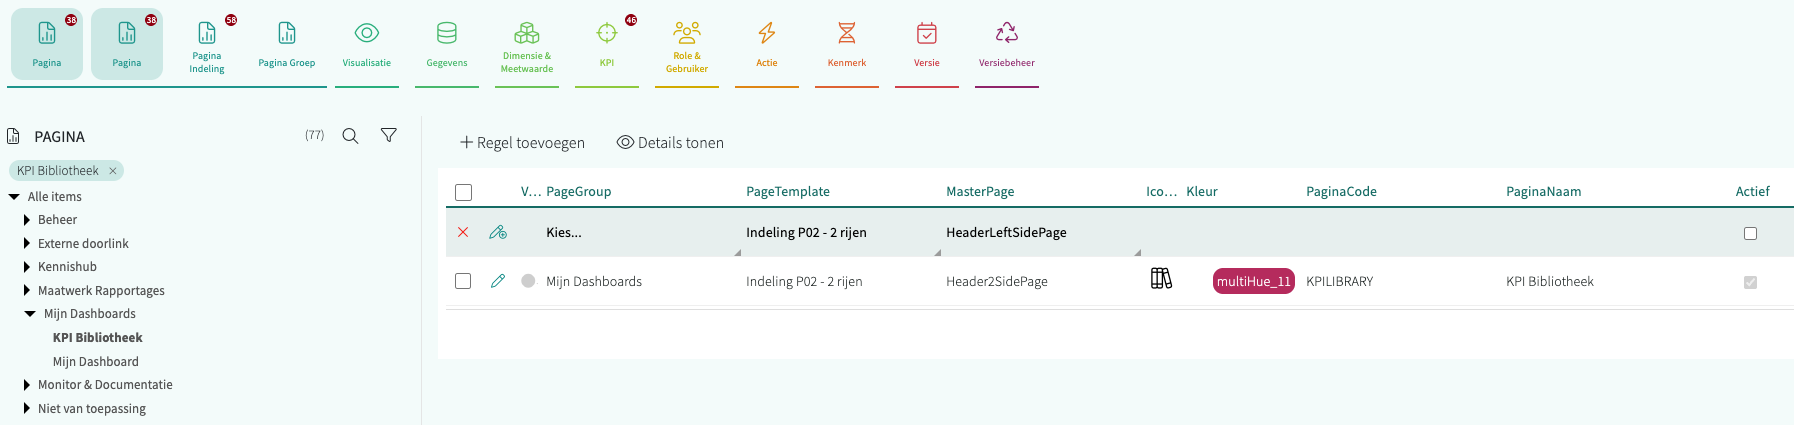The image size is (1794, 425).
Task: Open Role & Gebruiker icon
Action: click(687, 32)
